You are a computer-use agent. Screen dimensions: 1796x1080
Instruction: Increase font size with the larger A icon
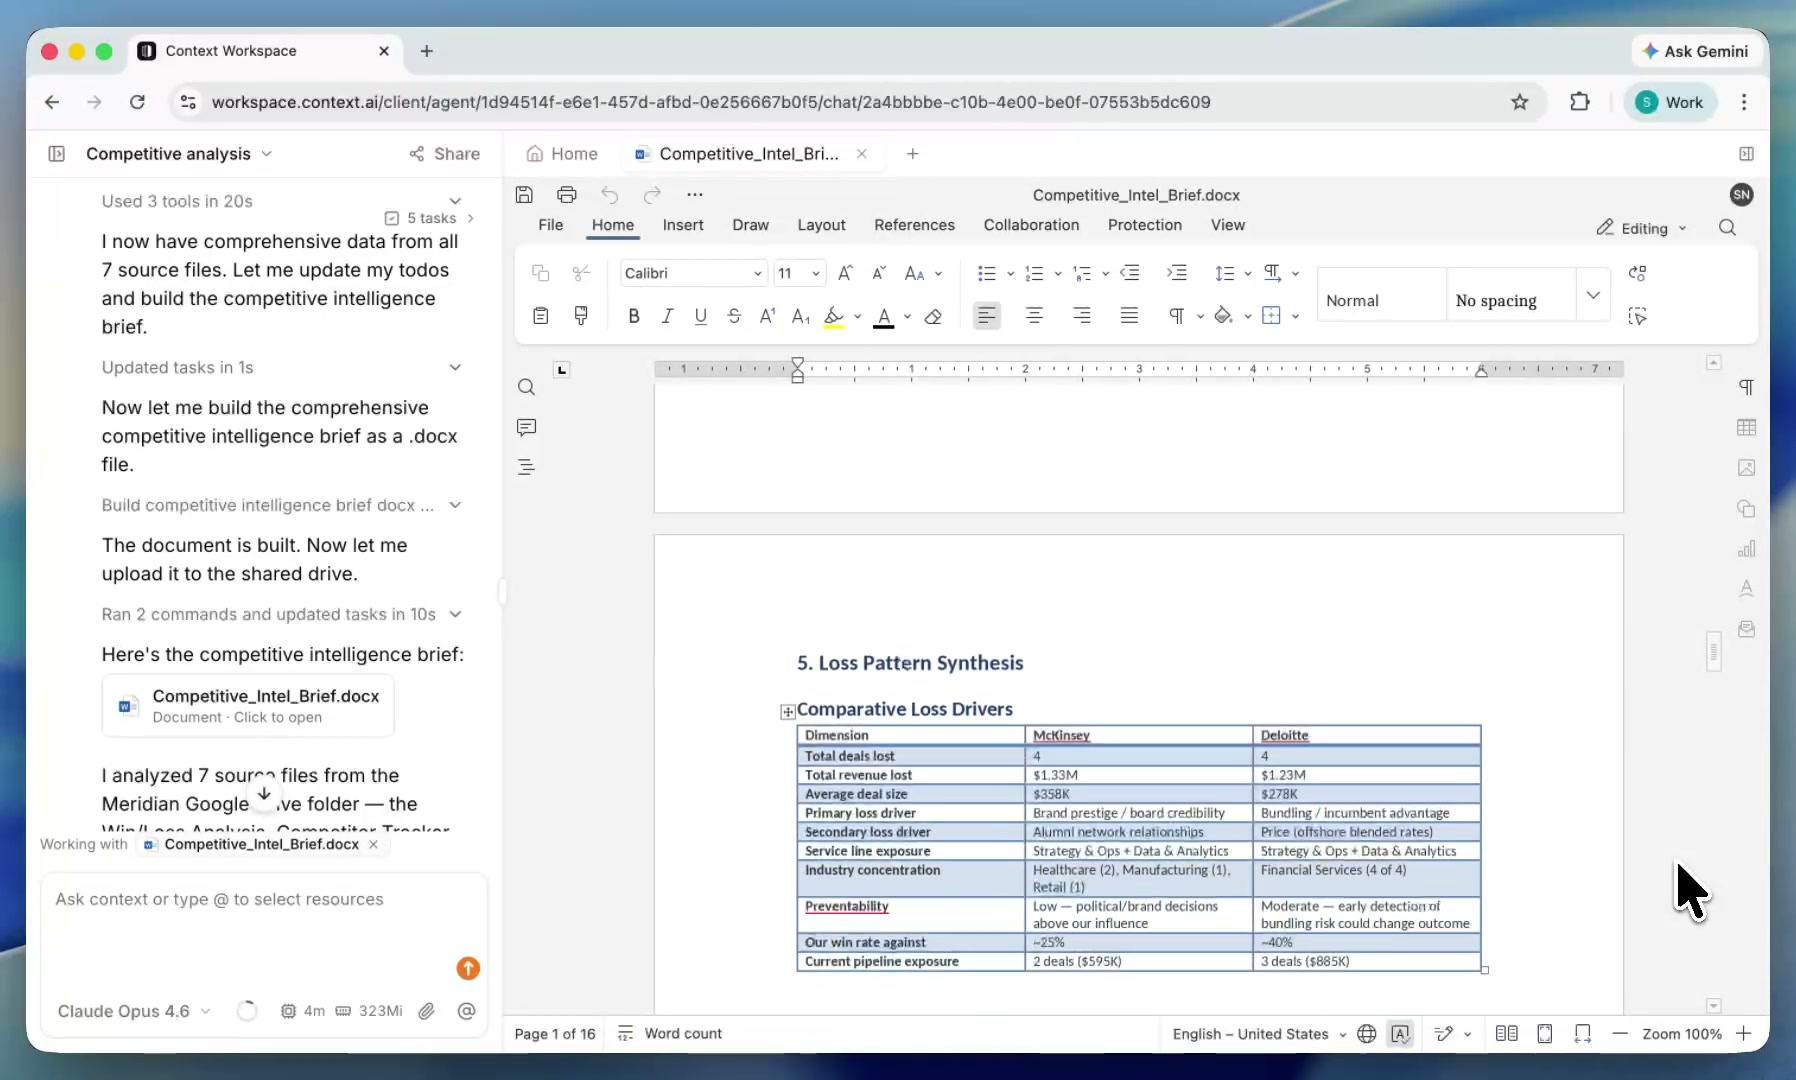pyautogui.click(x=845, y=273)
